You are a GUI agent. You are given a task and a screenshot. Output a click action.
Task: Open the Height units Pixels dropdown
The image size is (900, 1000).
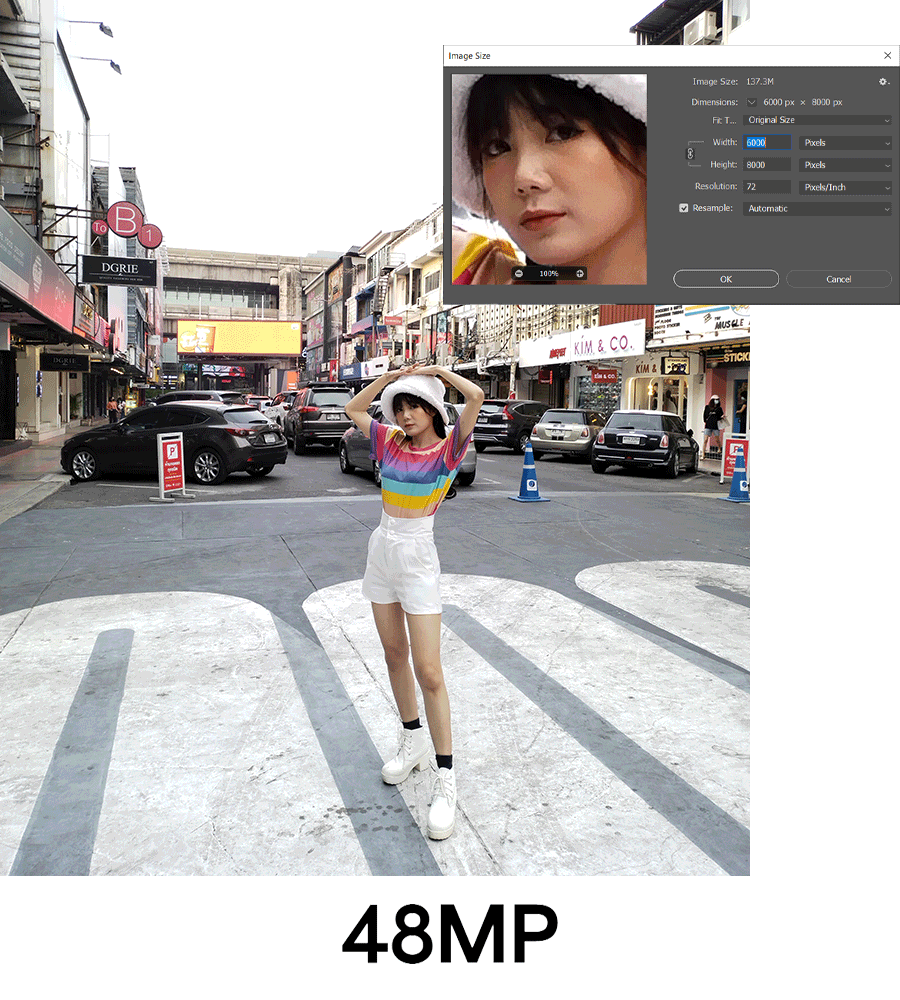(845, 165)
